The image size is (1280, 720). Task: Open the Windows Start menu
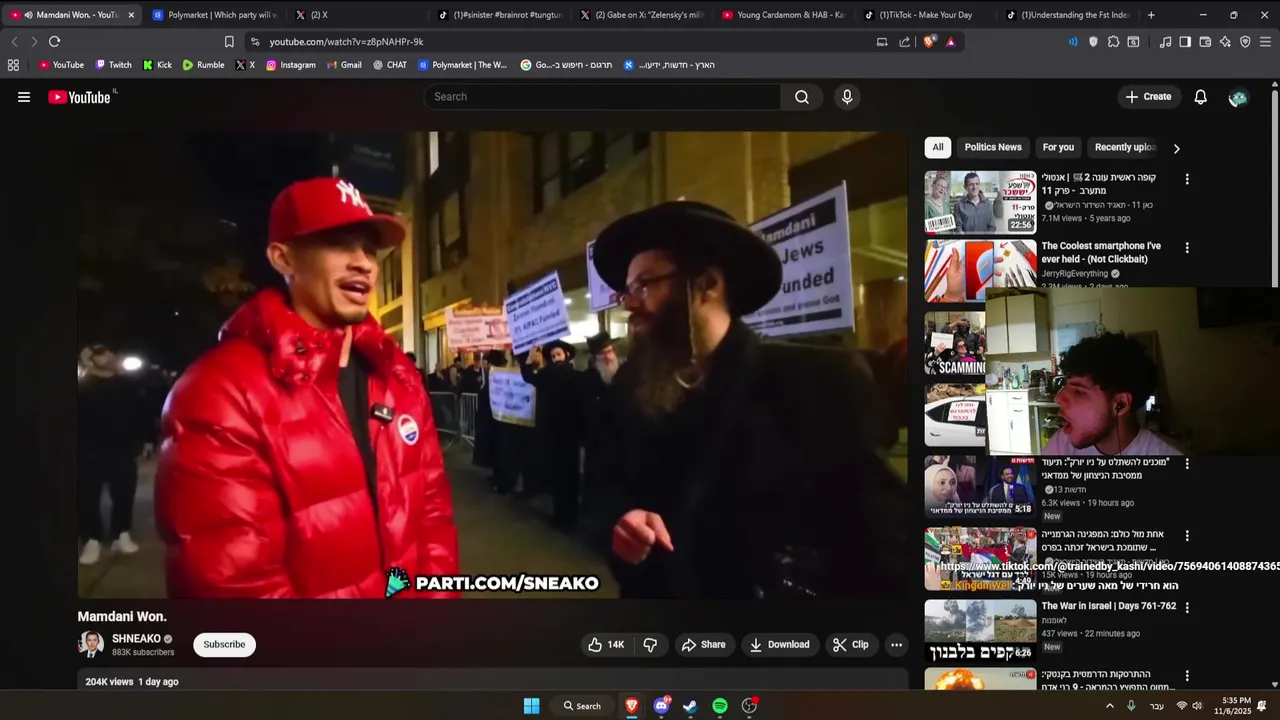tap(532, 706)
